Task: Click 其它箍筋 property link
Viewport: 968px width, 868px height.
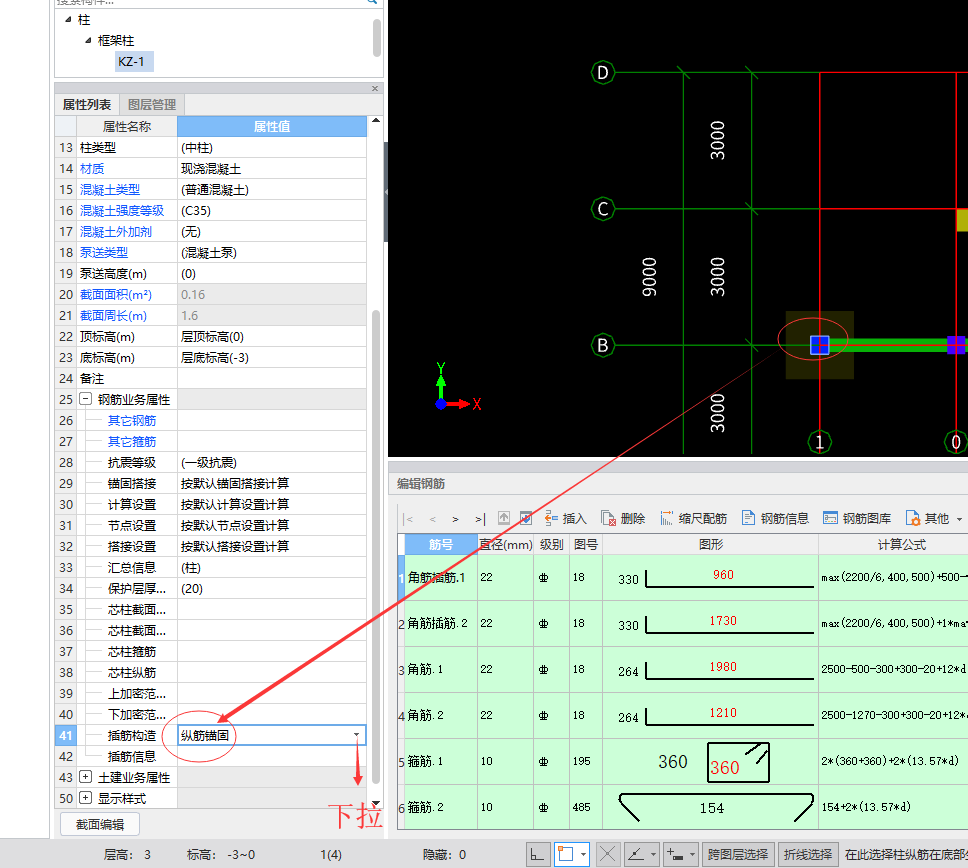Action: (131, 441)
